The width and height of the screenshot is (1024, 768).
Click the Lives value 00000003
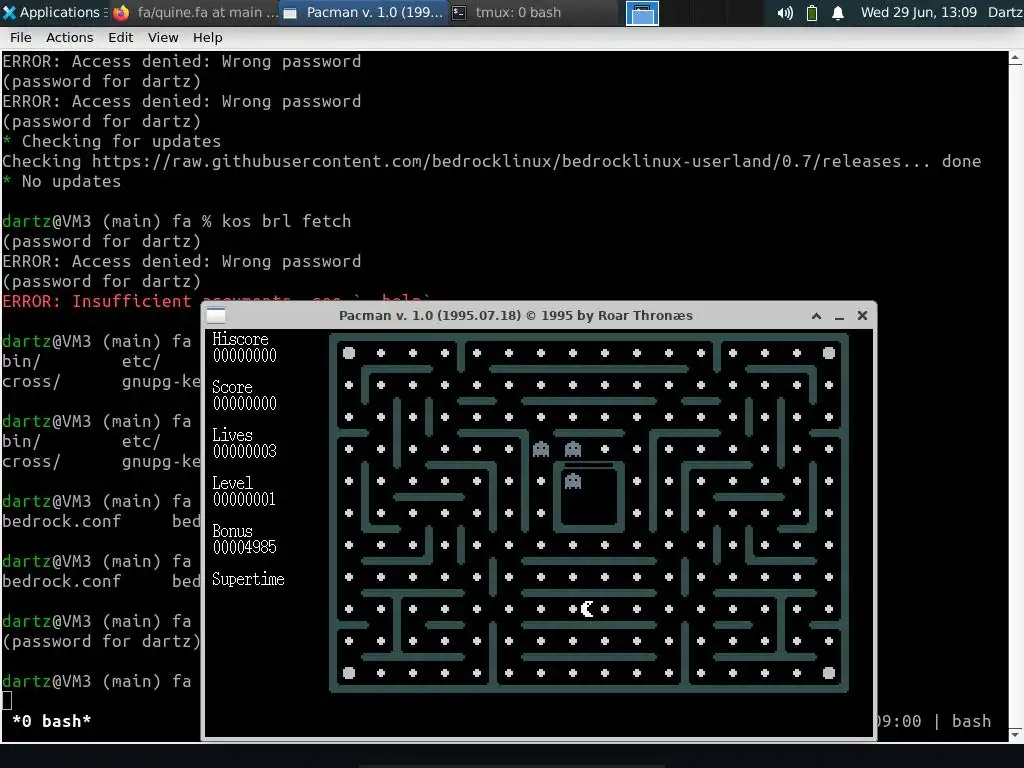point(245,451)
